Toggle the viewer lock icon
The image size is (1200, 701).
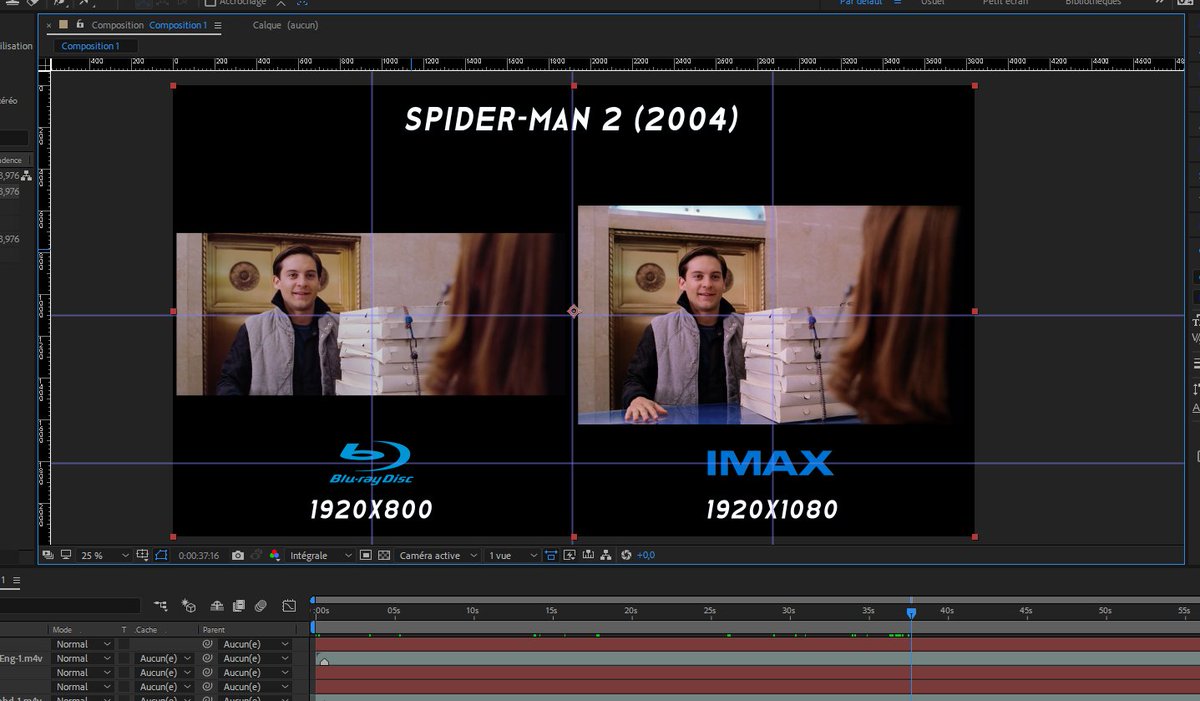[79, 24]
